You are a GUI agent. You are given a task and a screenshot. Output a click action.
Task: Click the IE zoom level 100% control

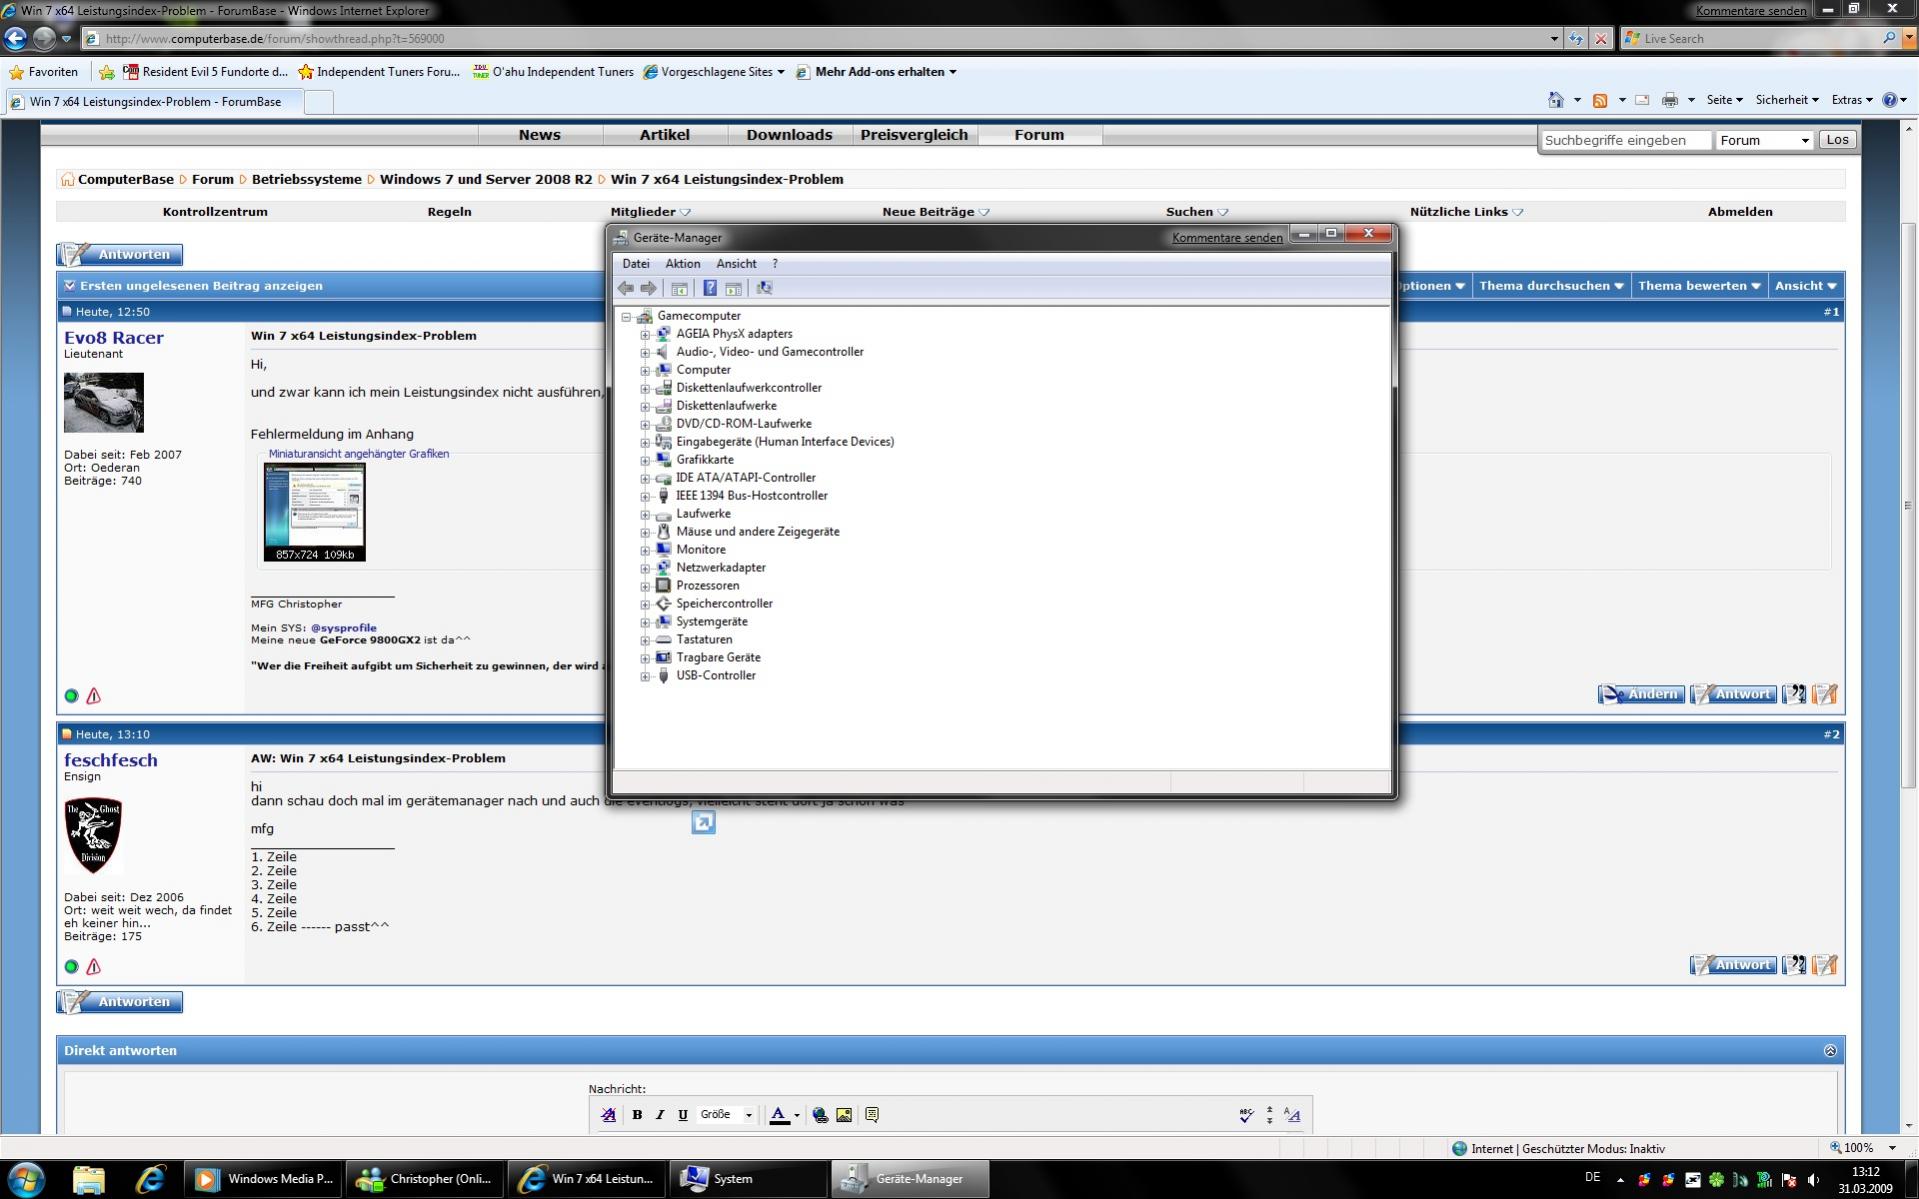(x=1863, y=1148)
